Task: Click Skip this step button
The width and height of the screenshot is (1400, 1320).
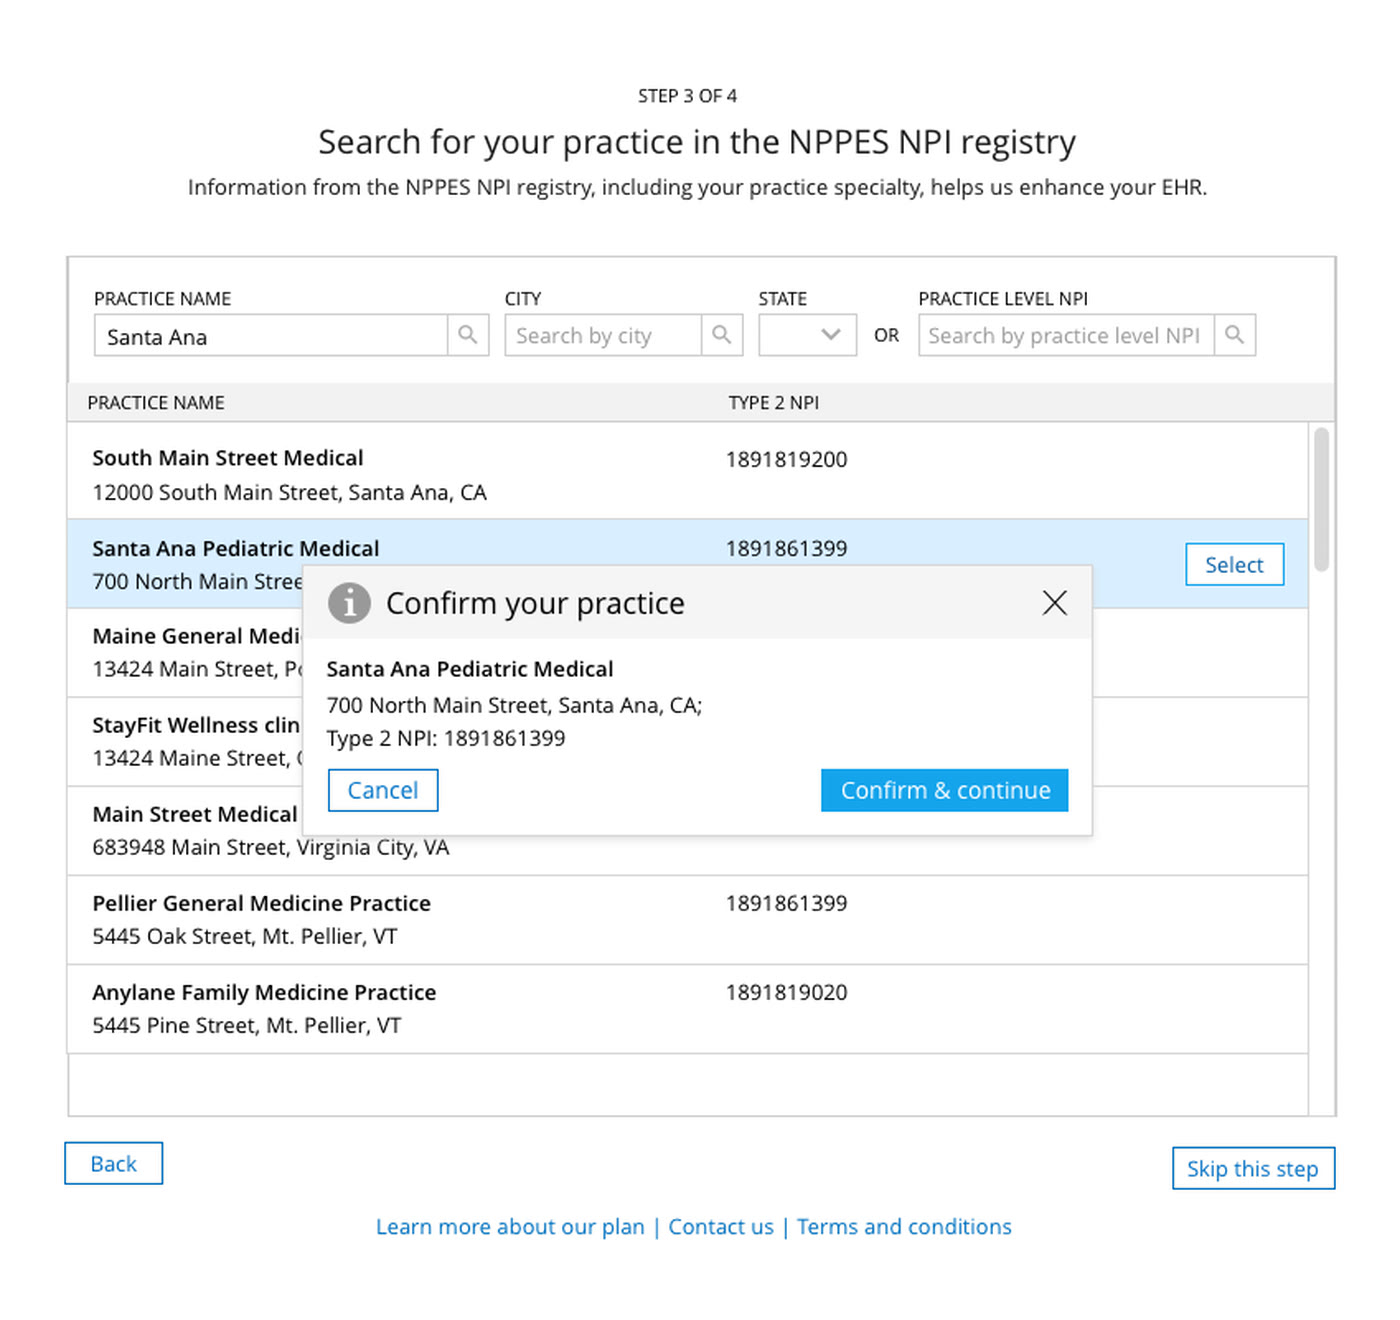Action: point(1253,1168)
